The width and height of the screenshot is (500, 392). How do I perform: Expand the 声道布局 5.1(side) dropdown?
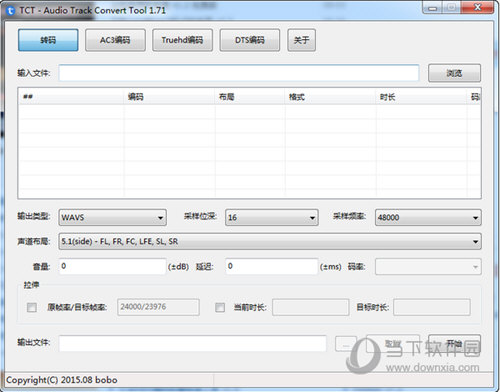270,241
